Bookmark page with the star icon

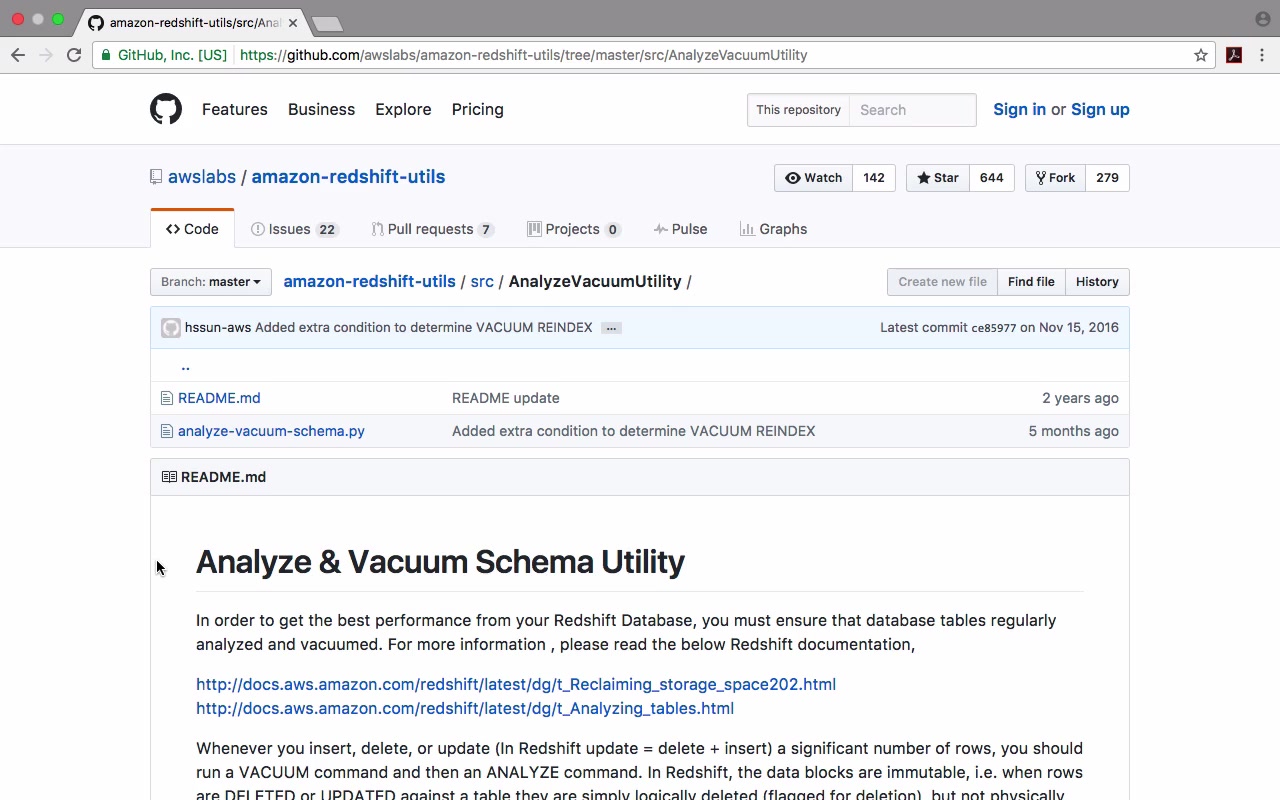(1201, 55)
